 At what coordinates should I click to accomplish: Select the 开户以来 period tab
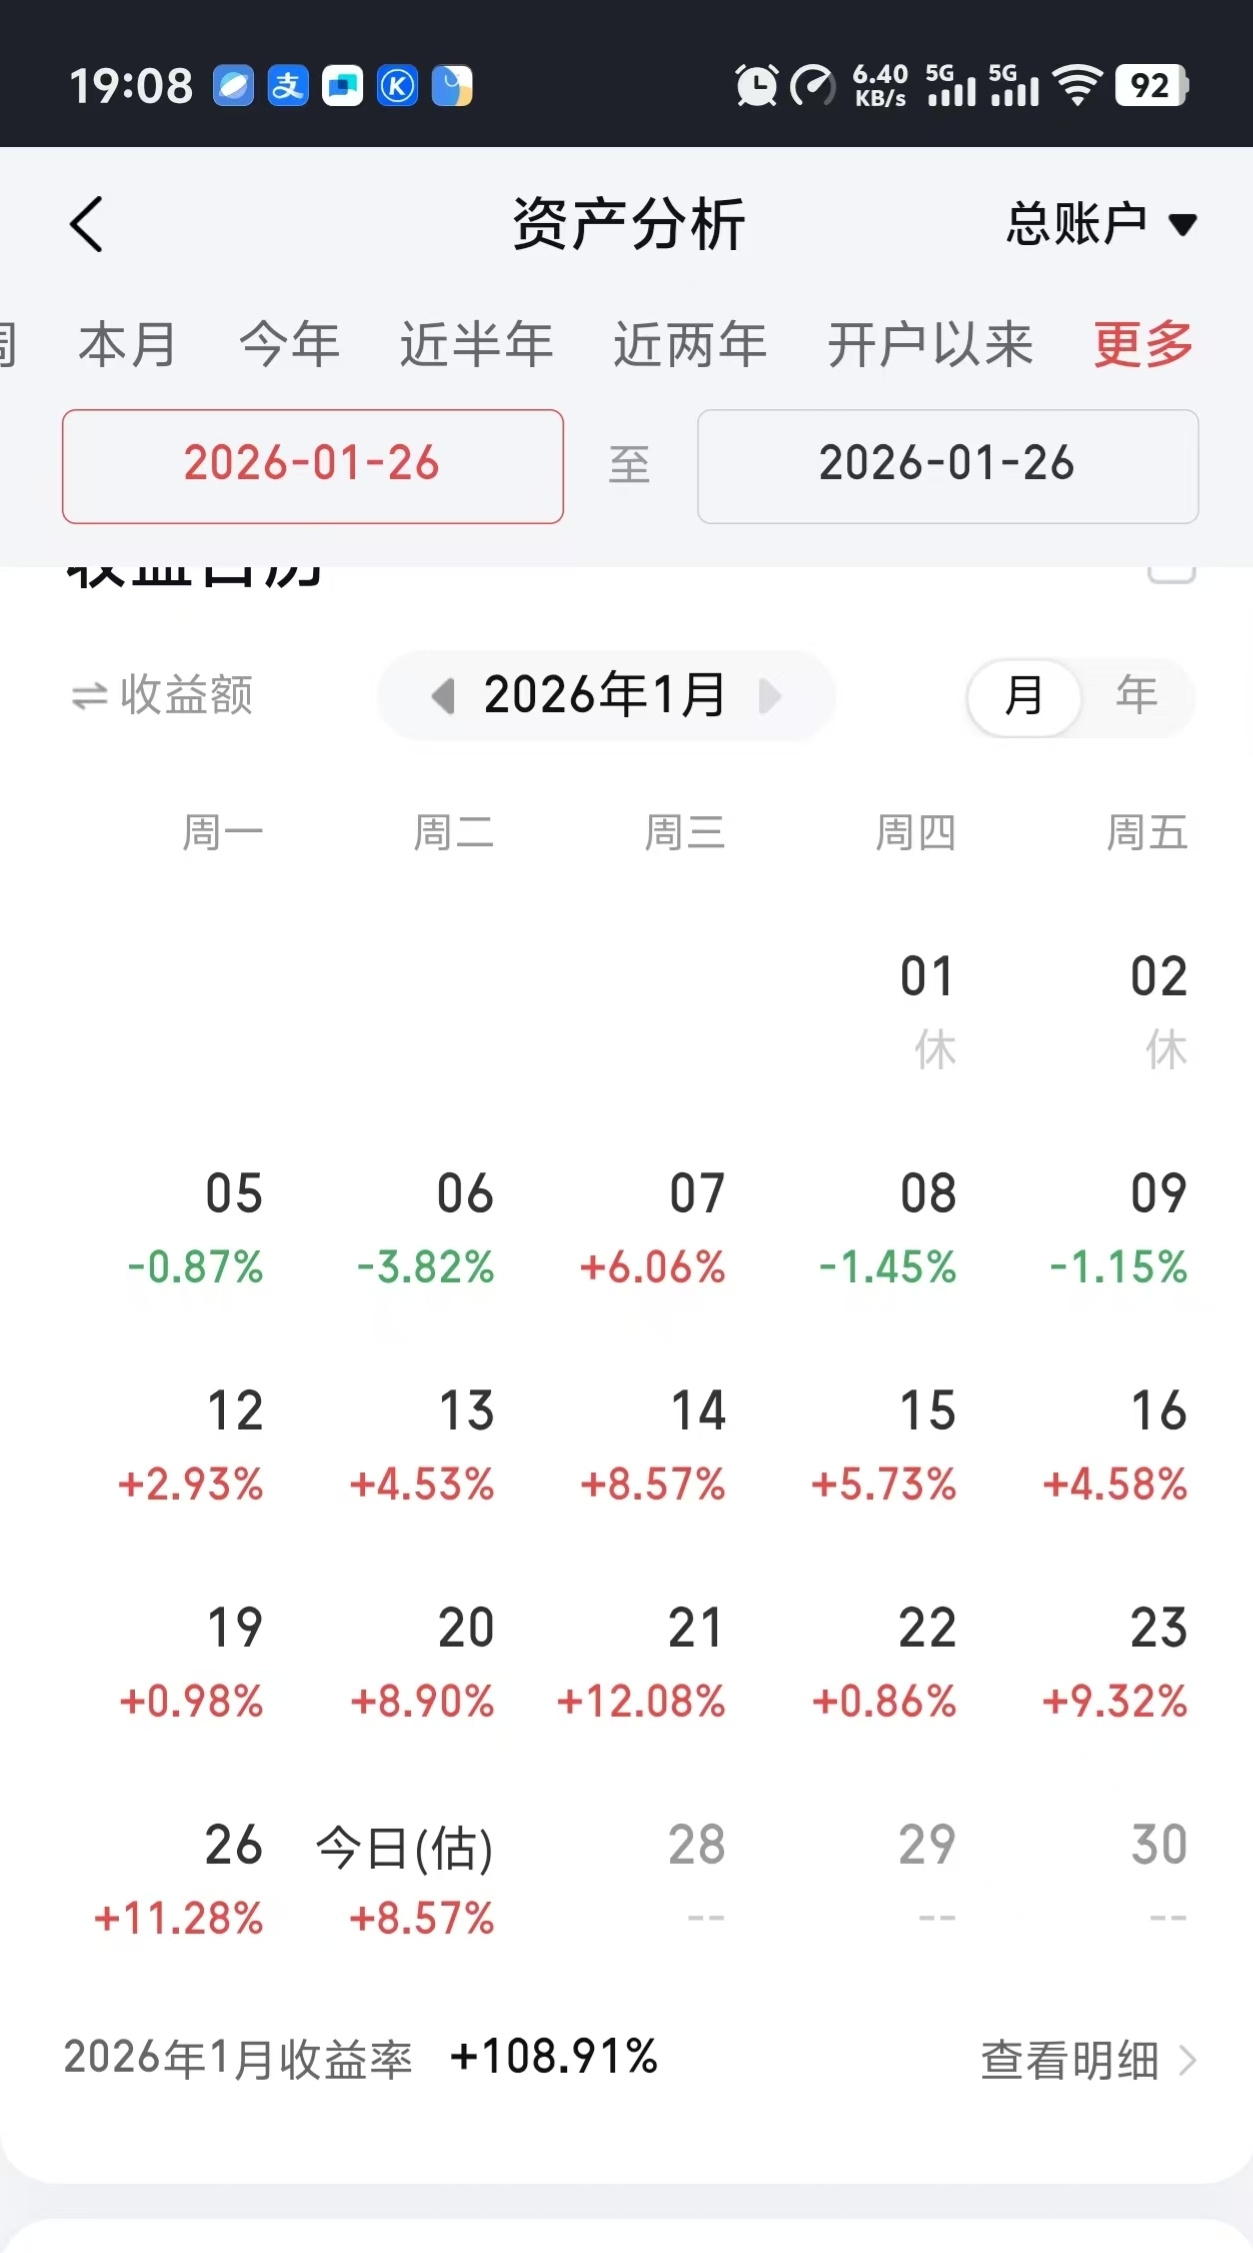coord(930,345)
